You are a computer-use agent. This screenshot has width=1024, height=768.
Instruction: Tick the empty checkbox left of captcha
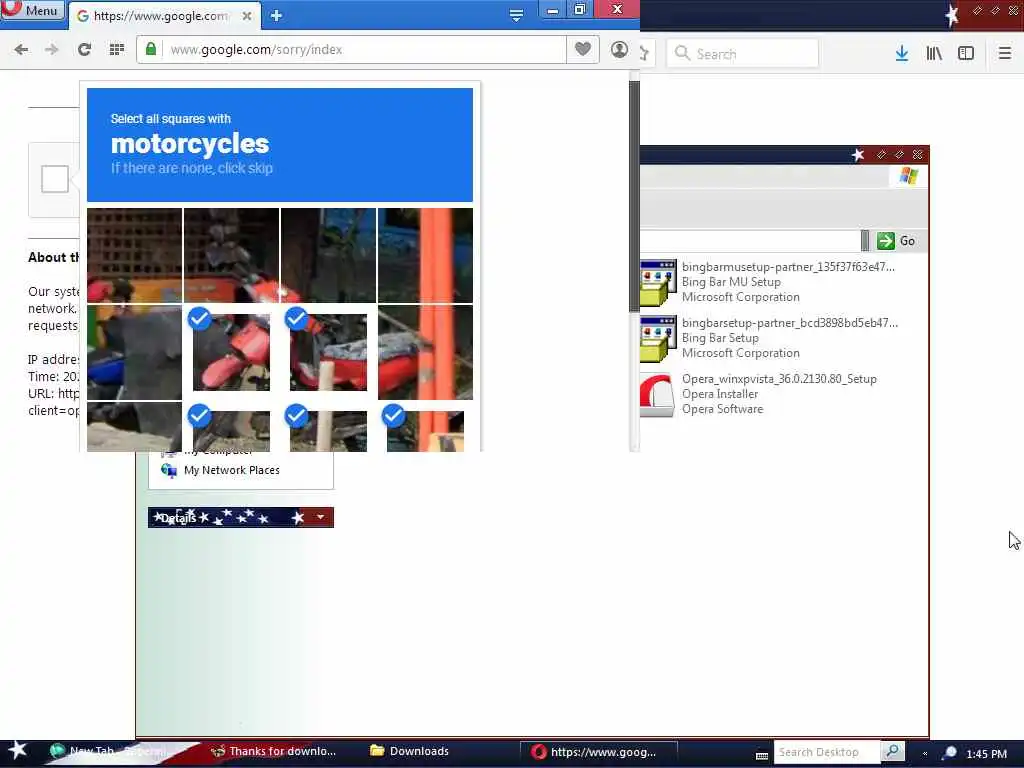(55, 179)
